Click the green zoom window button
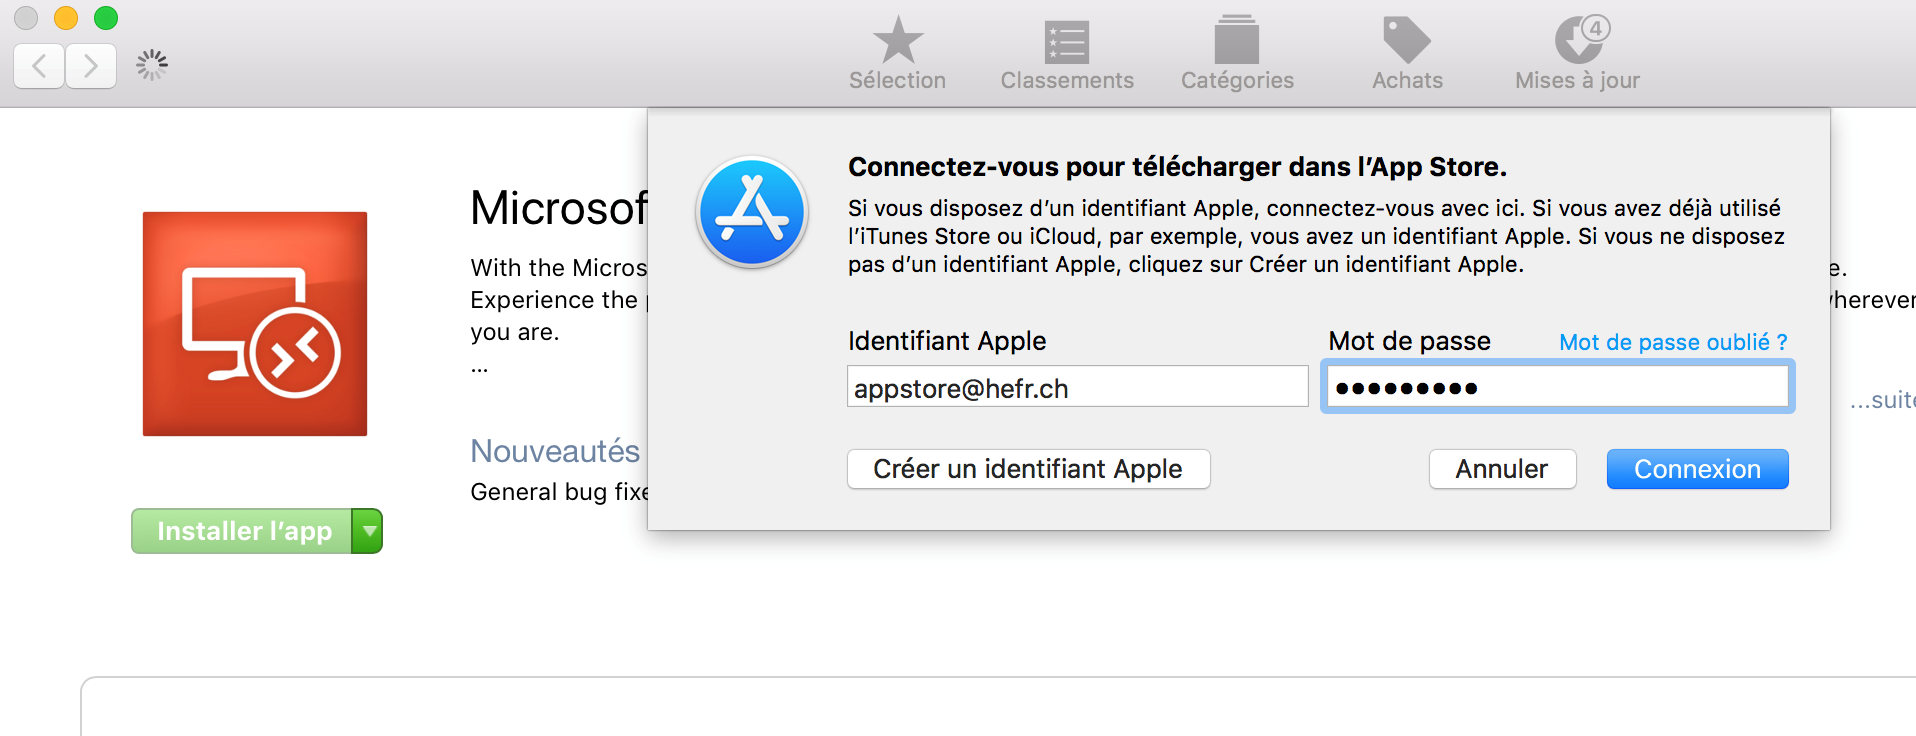The image size is (1916, 736). point(106,18)
